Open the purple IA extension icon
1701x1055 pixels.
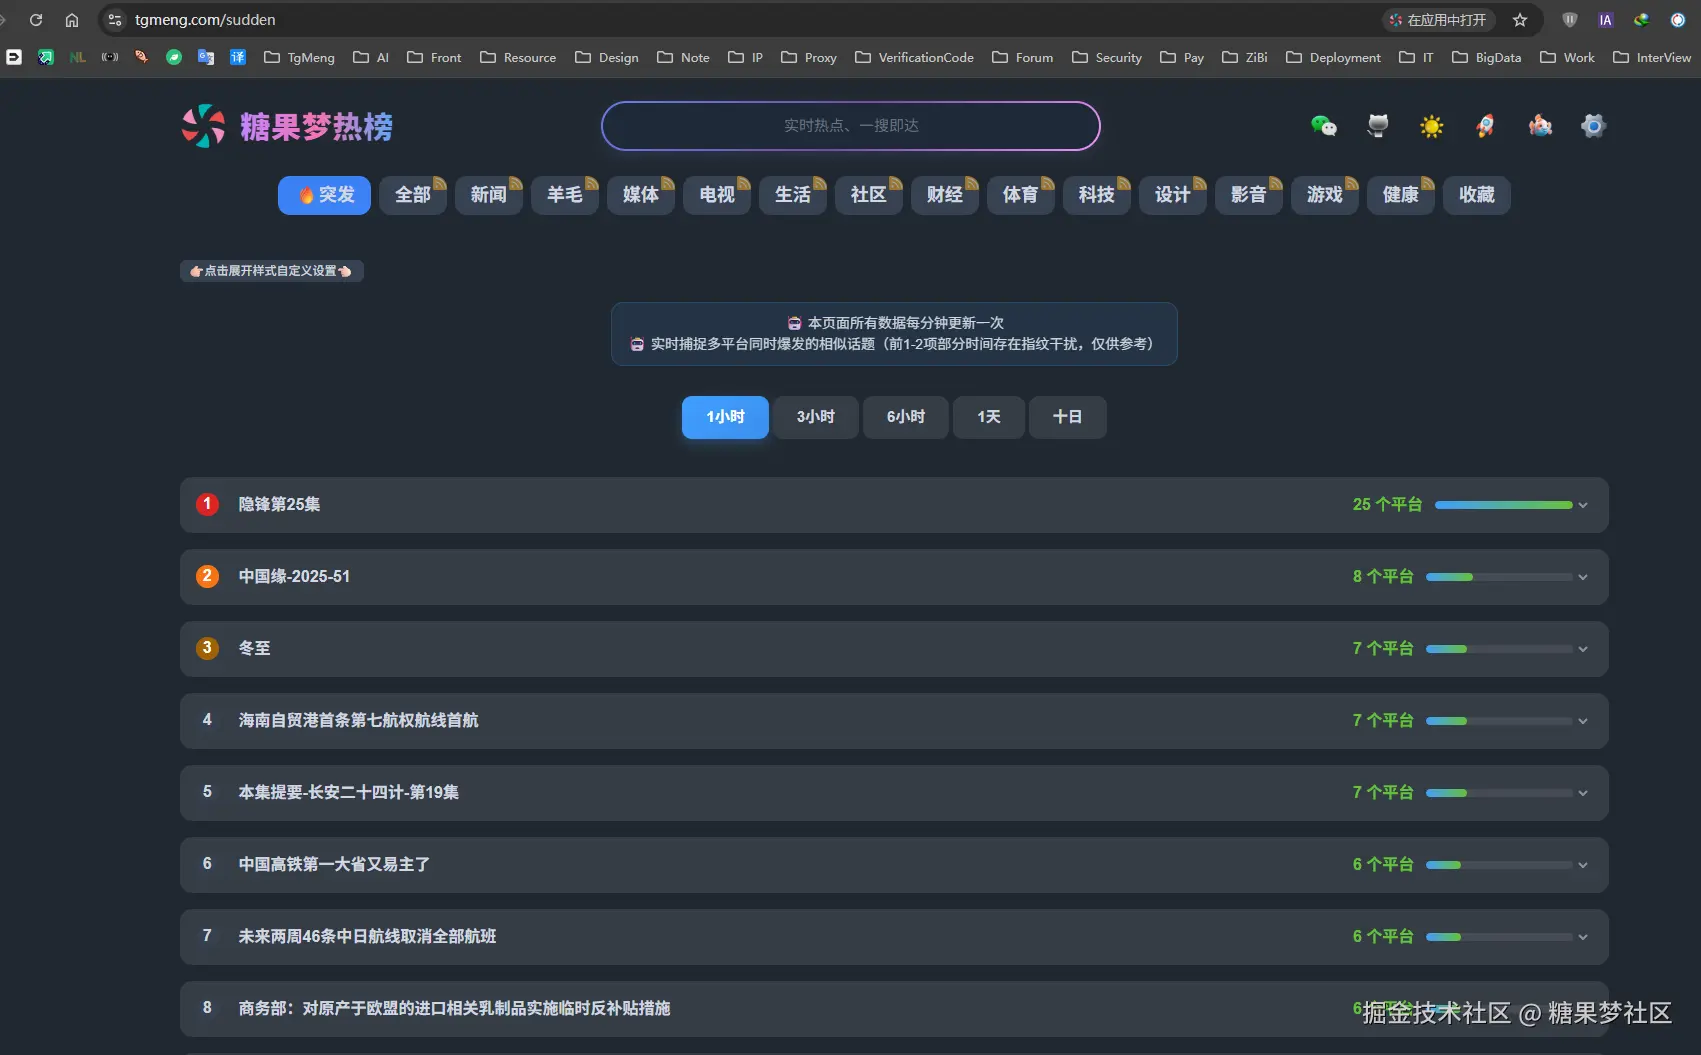[1606, 20]
